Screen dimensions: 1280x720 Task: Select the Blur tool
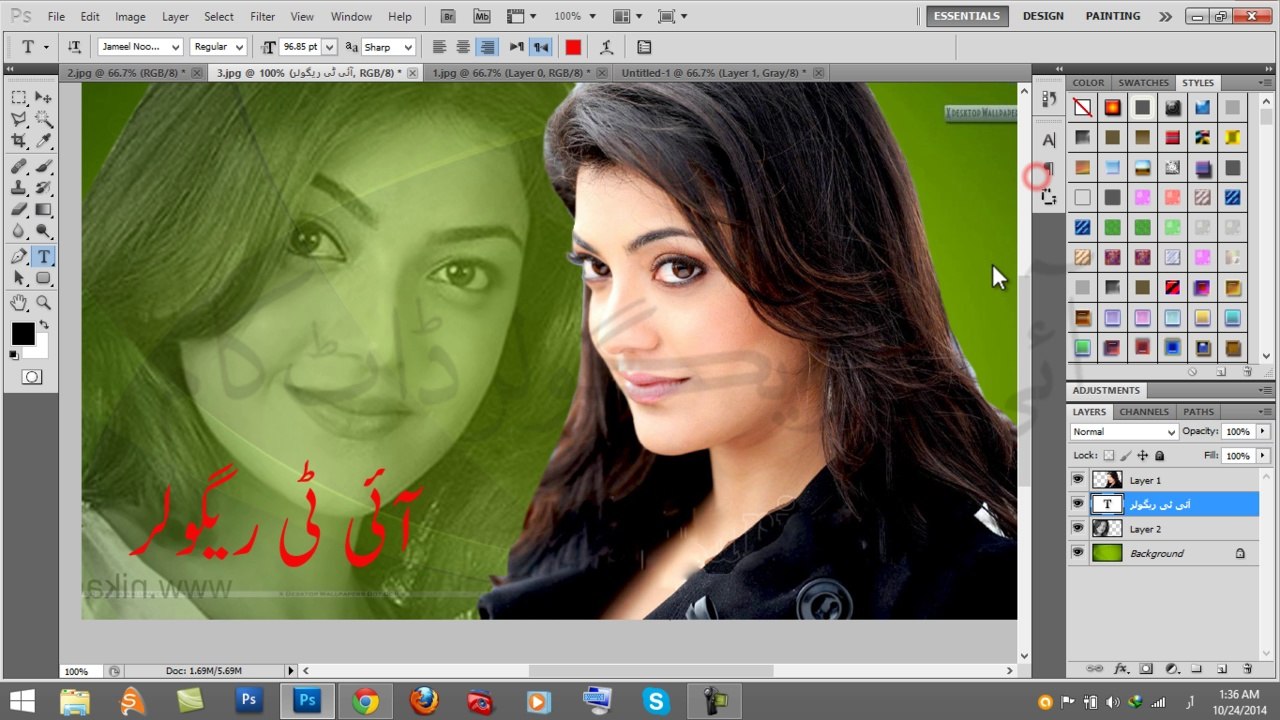(x=19, y=232)
